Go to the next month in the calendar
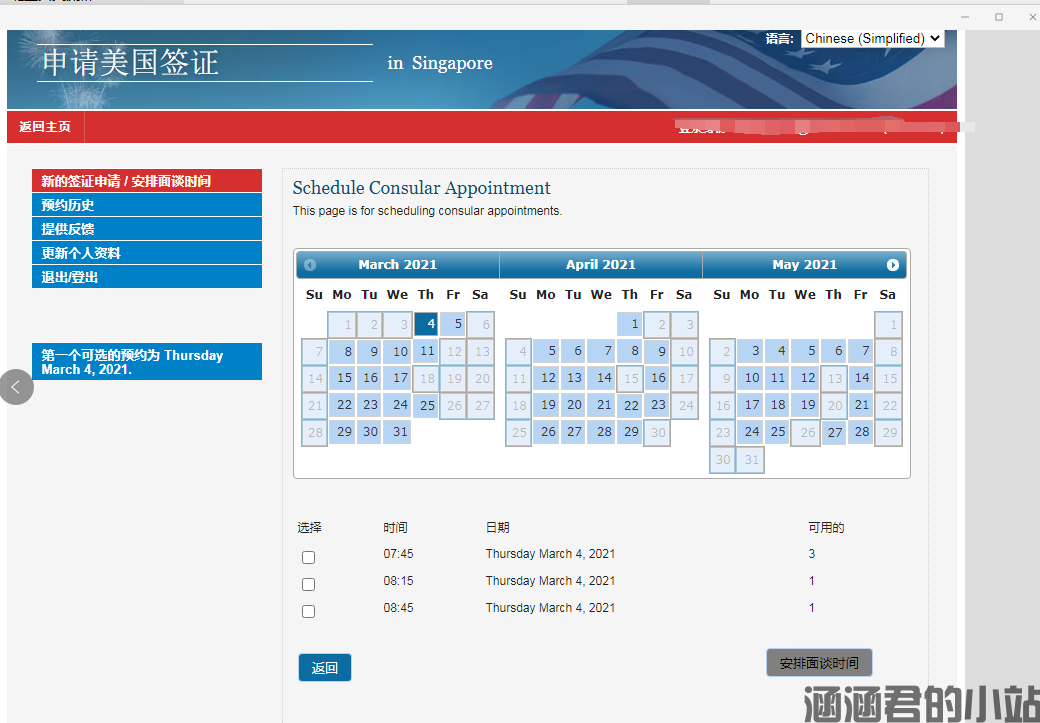Screen dimensions: 1040x723 coord(892,265)
